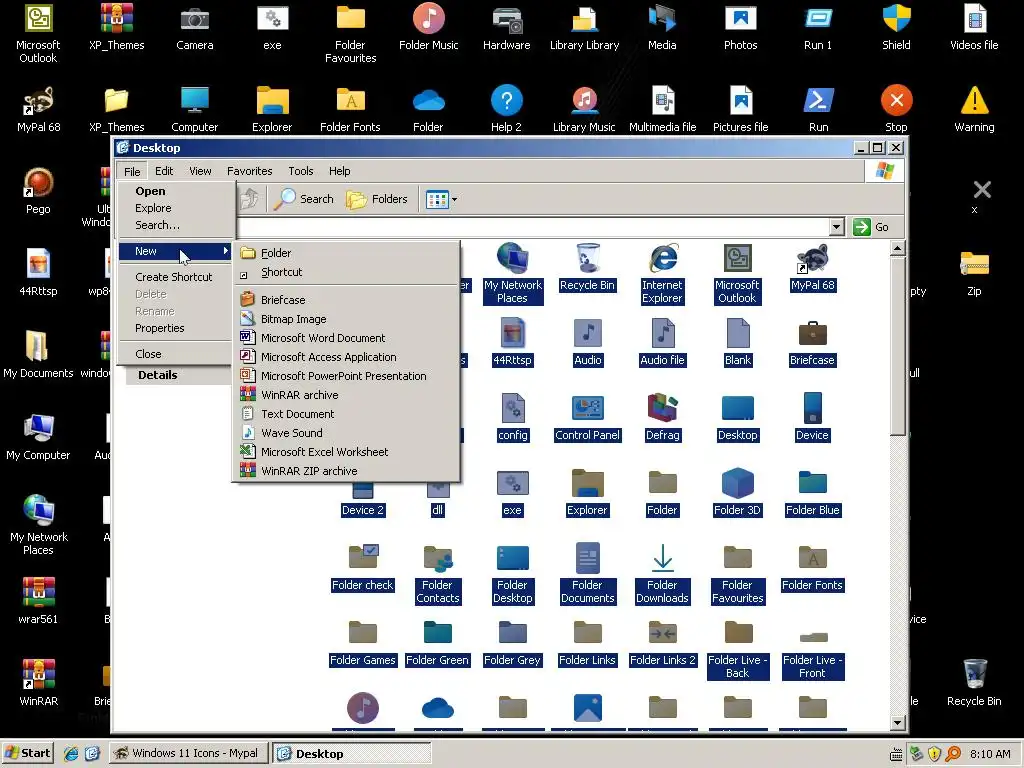Create new Microsoft Word Document
Viewport: 1024px width, 768px height.
tap(346, 338)
